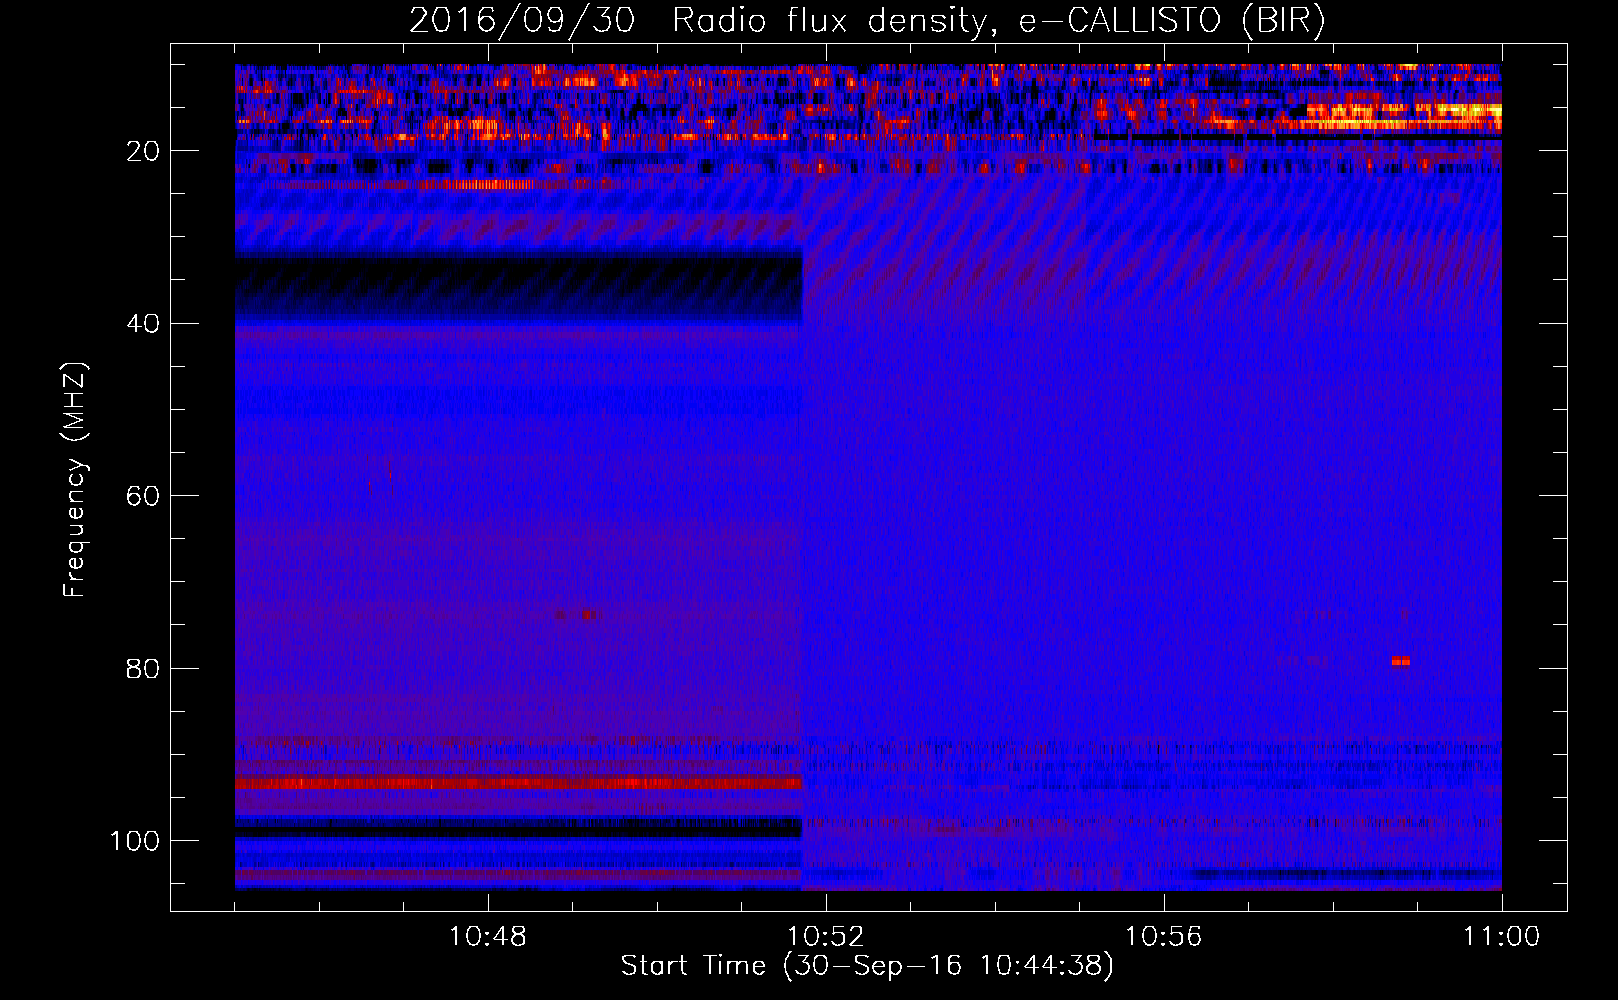Screen dimensions: 1618x1000
Task: Click the 60 frequency tick label
Action: [x=144, y=496]
